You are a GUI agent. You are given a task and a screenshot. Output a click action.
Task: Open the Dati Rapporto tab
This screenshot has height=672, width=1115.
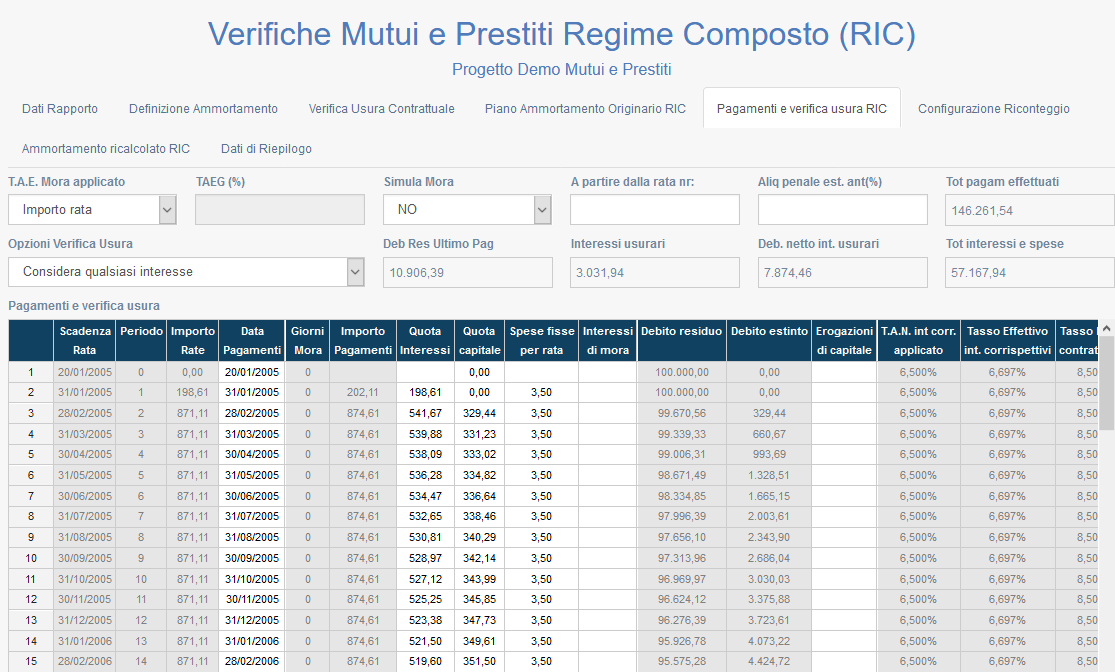tap(60, 109)
